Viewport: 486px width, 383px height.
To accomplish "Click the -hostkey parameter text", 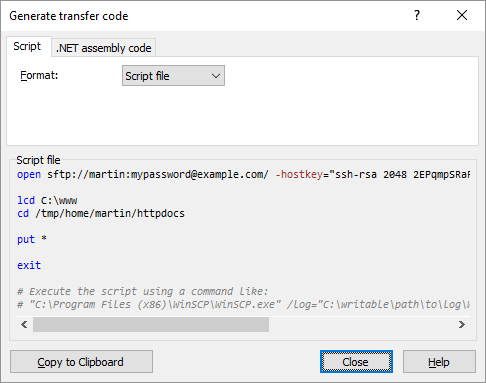I will click(299, 174).
